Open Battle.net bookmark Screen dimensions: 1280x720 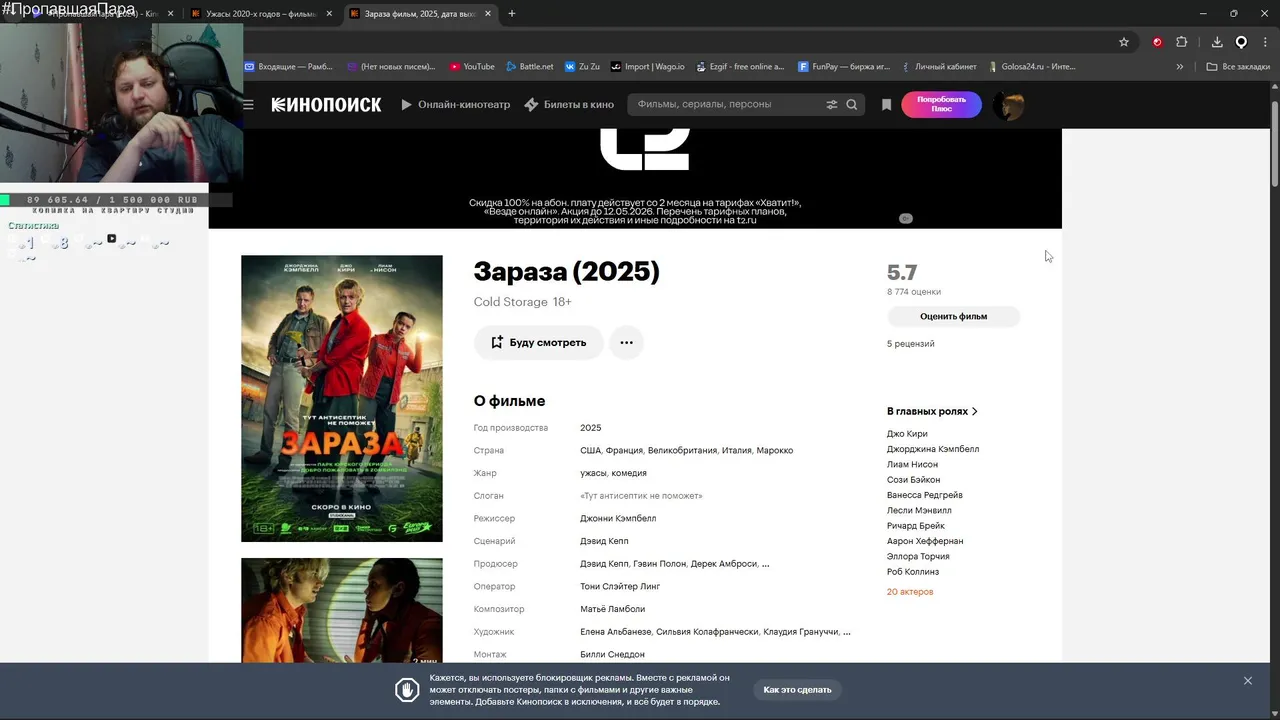(x=529, y=67)
